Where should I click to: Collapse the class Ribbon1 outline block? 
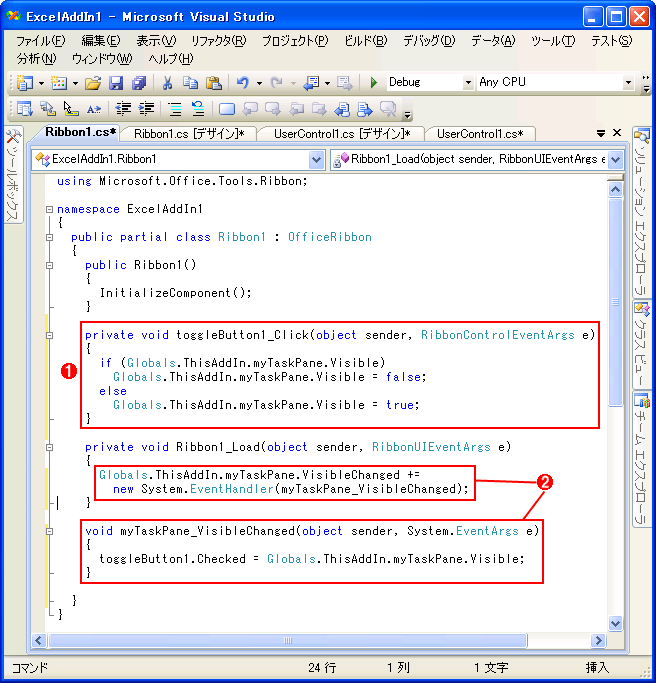50,237
